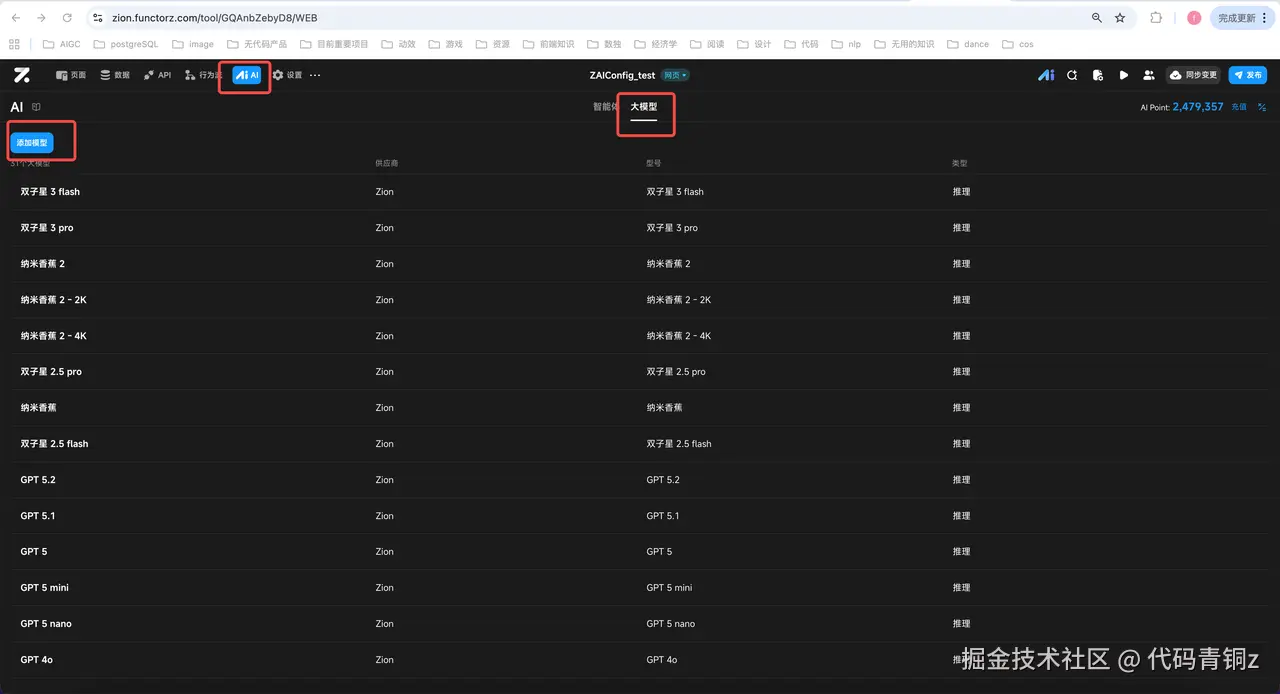This screenshot has height=694, width=1280.
Task: Click 推理 type cell in GPT 5.1 row
Action: point(961,516)
